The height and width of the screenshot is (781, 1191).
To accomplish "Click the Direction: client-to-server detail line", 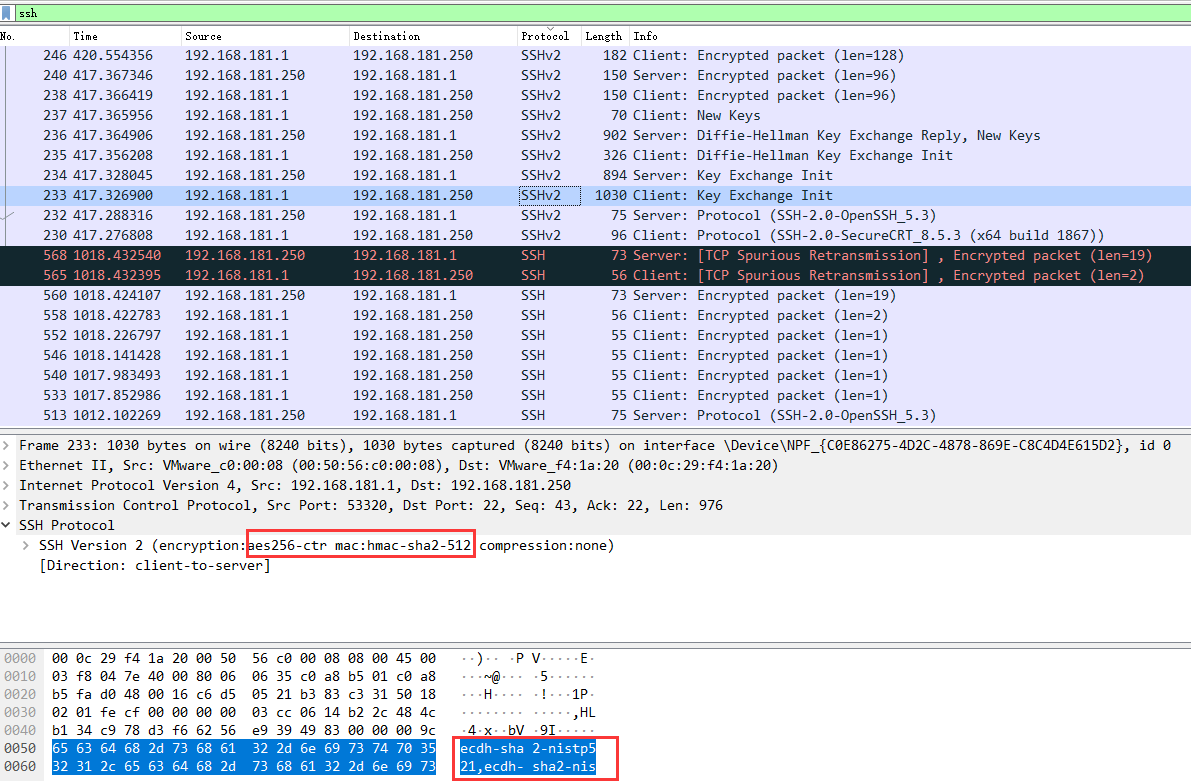I will (x=155, y=565).
